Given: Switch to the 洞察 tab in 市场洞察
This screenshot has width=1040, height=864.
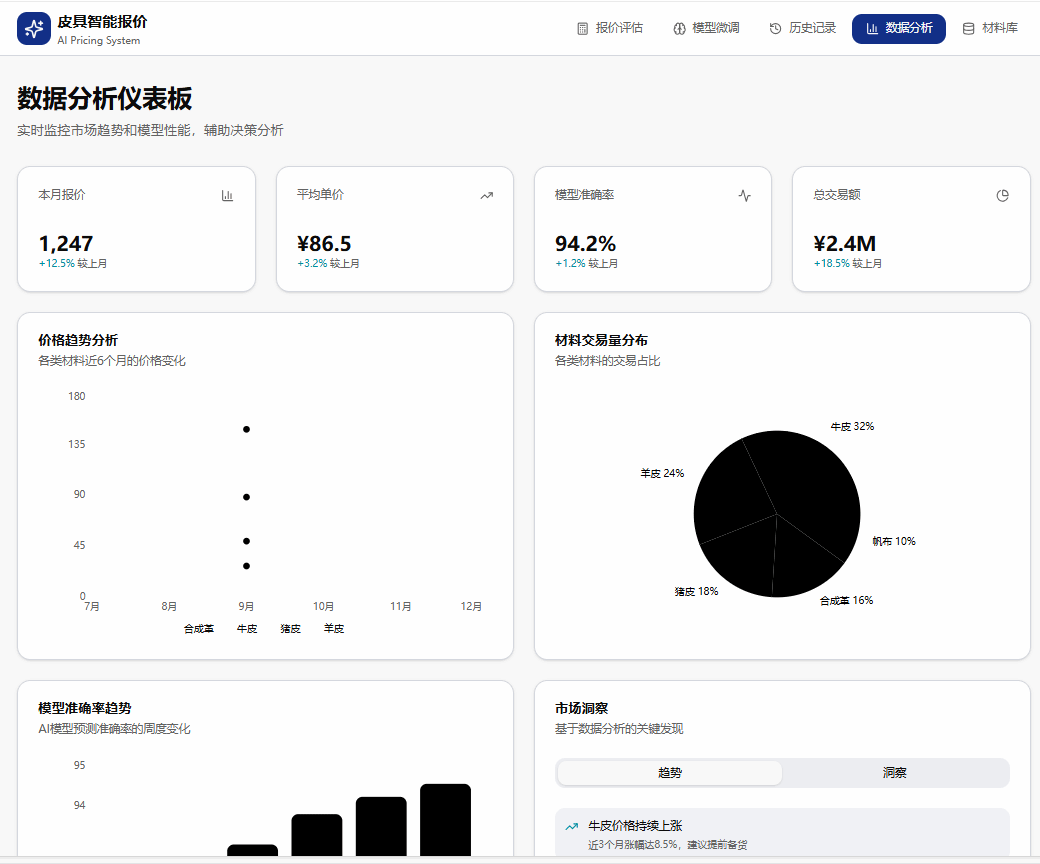Looking at the screenshot, I should (894, 773).
